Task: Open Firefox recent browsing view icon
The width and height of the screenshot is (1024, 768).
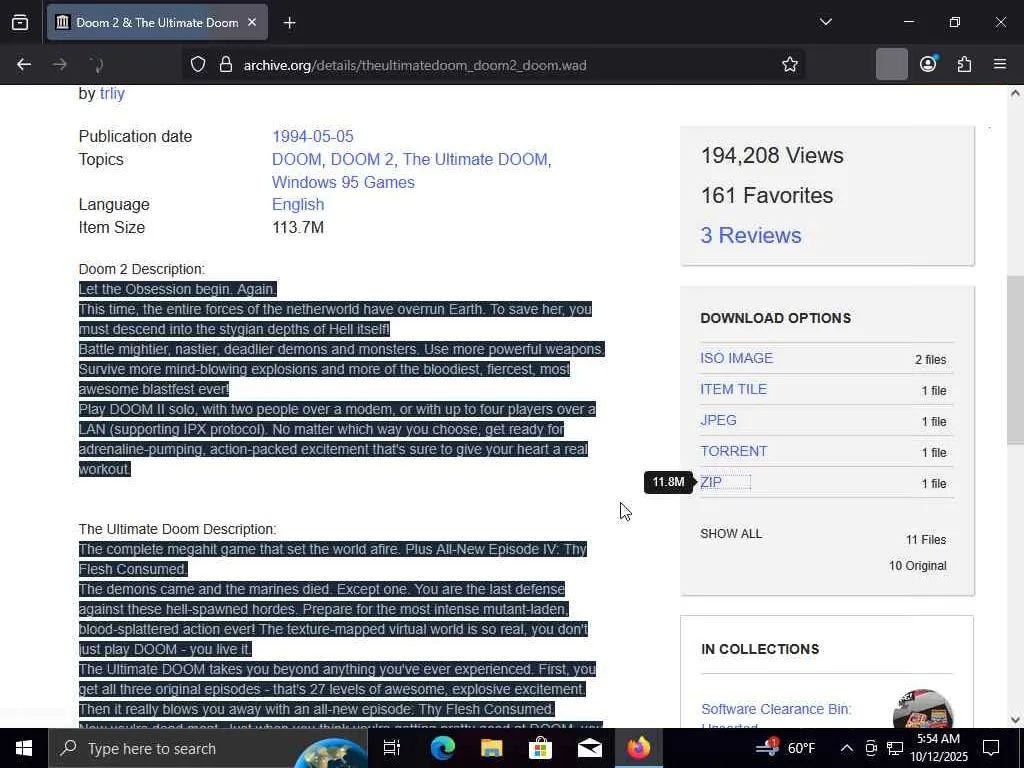Action: coord(20,23)
